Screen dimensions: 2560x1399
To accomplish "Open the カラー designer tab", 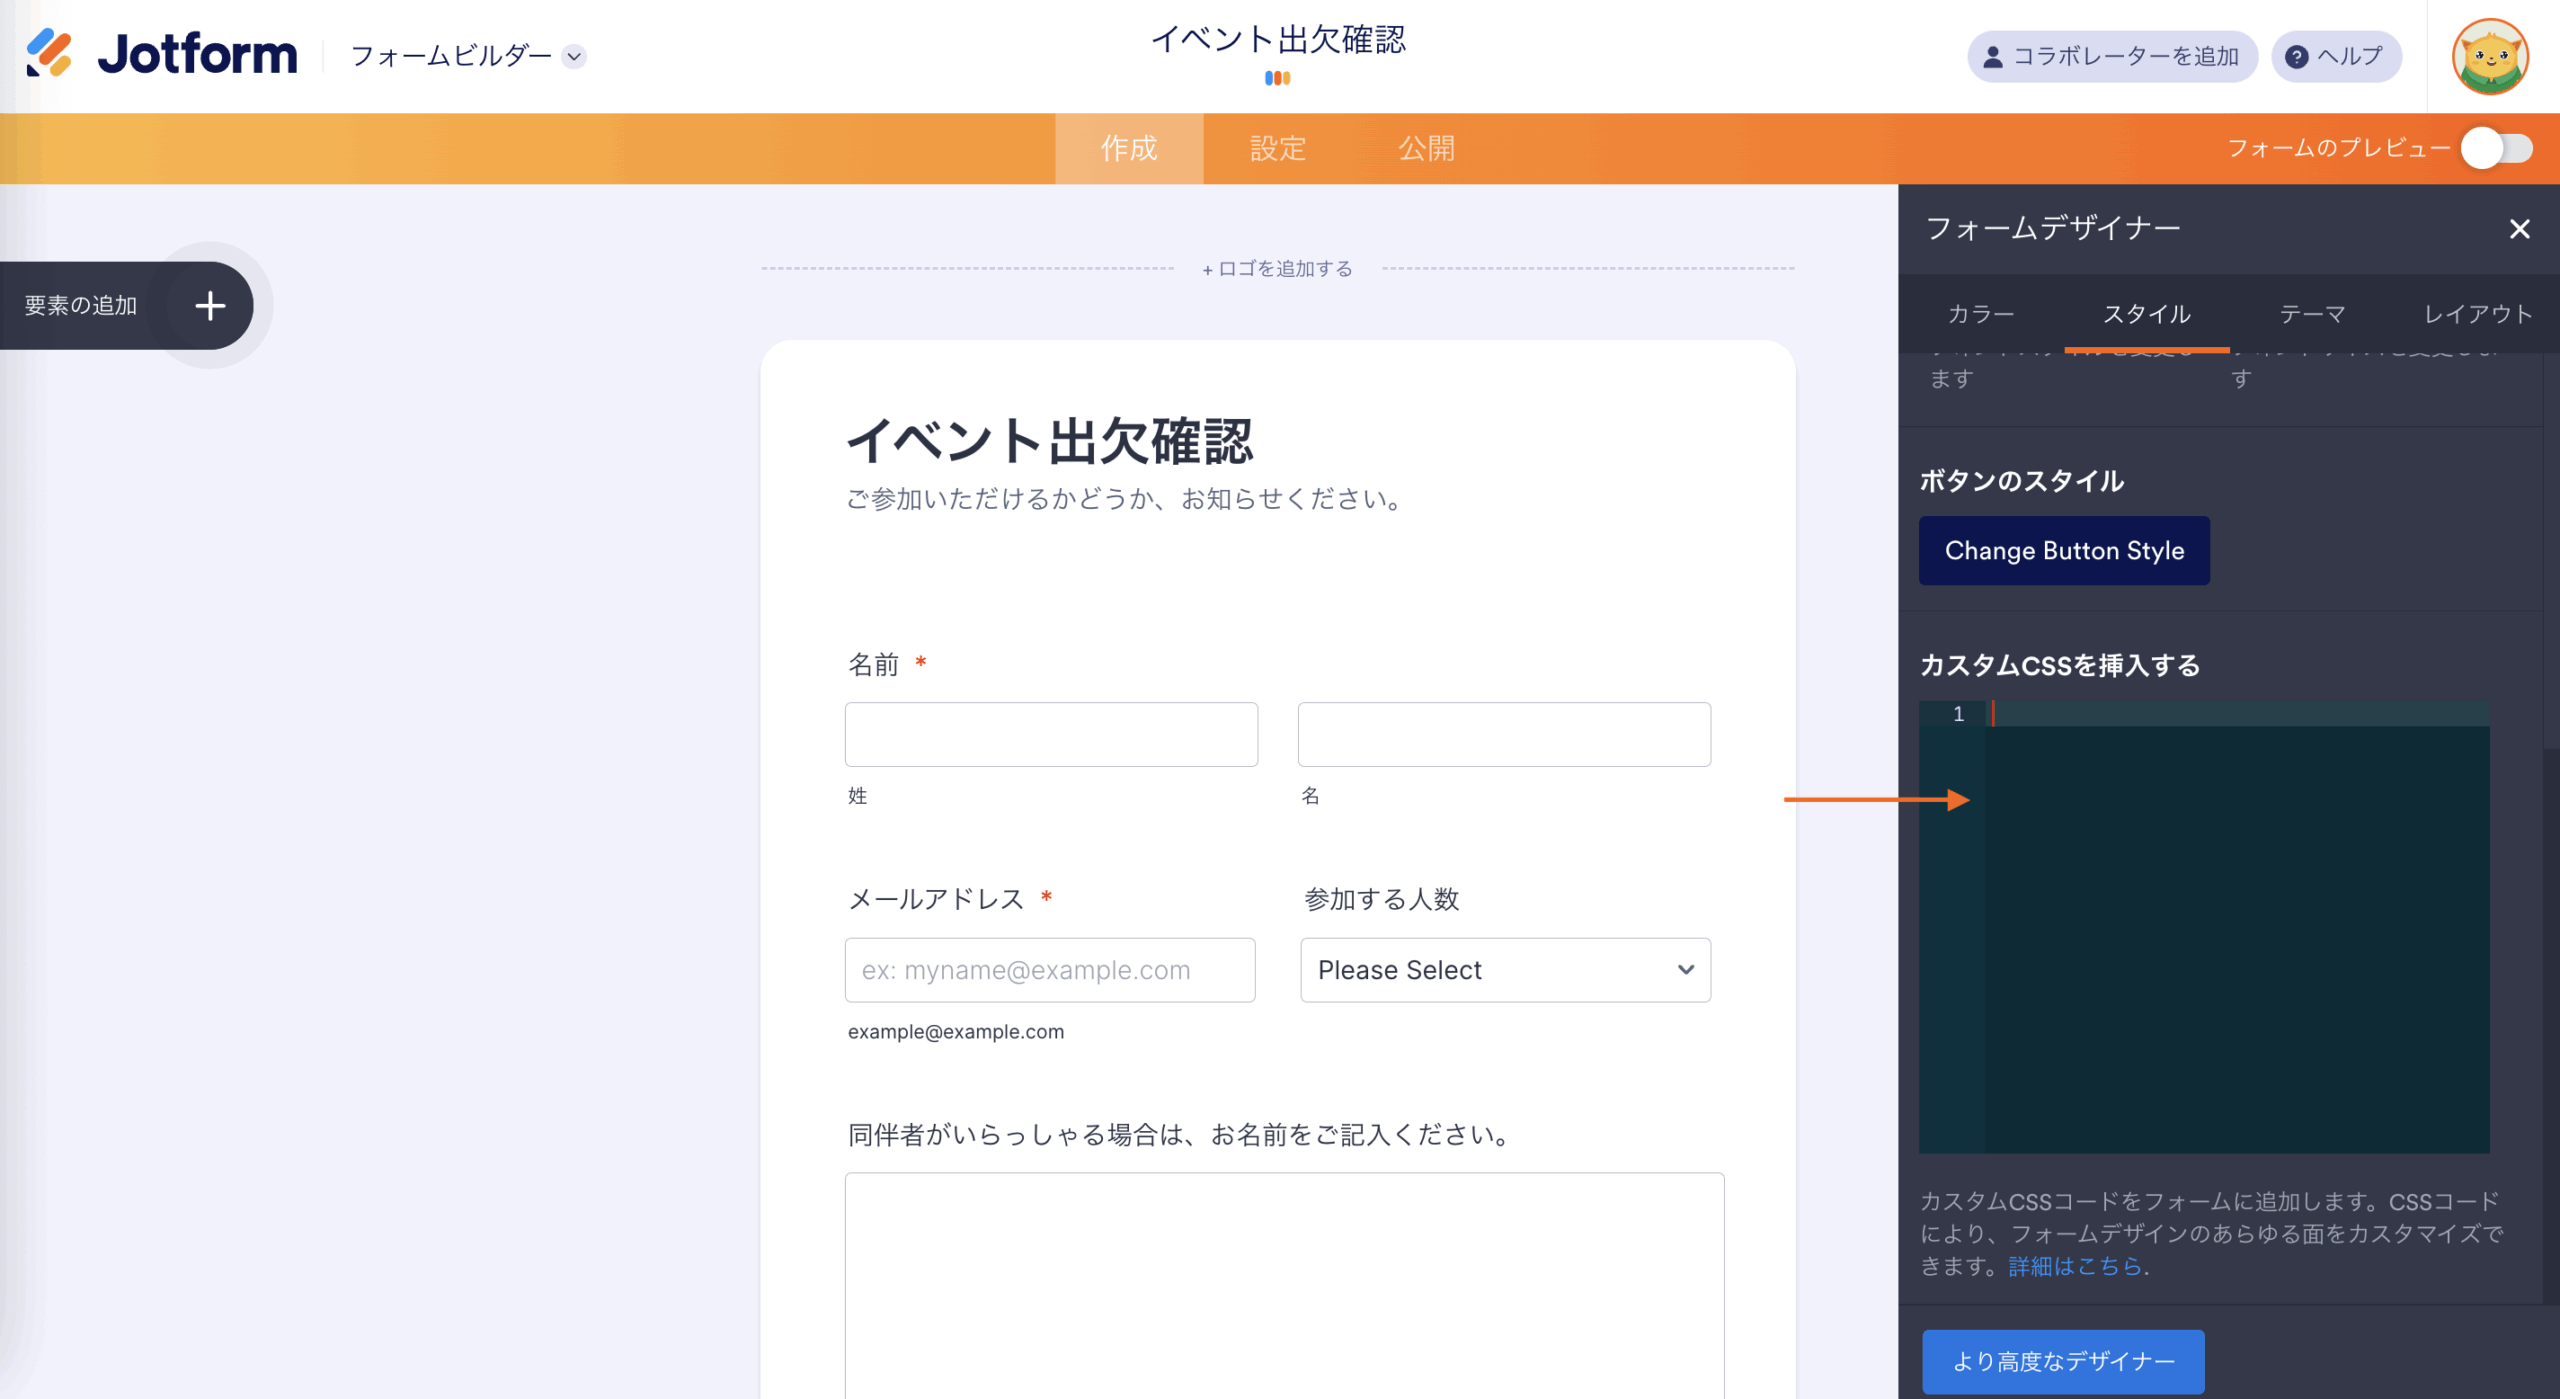I will (x=1980, y=314).
